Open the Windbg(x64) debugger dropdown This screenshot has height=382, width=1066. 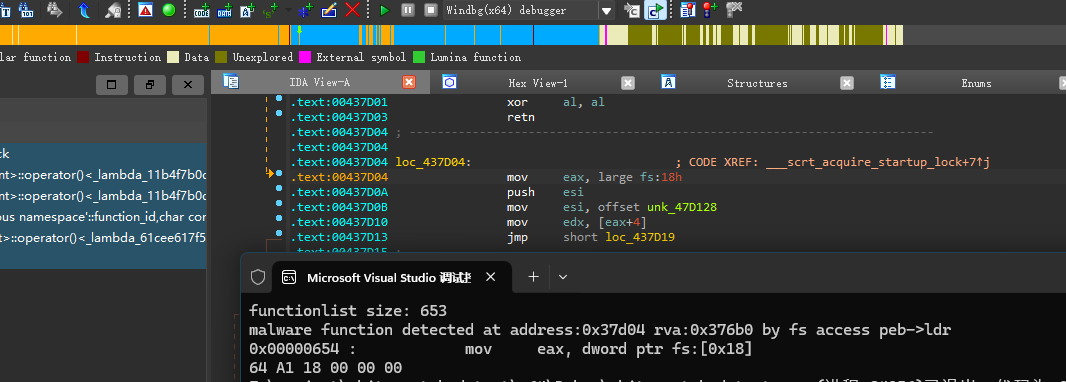(x=606, y=10)
